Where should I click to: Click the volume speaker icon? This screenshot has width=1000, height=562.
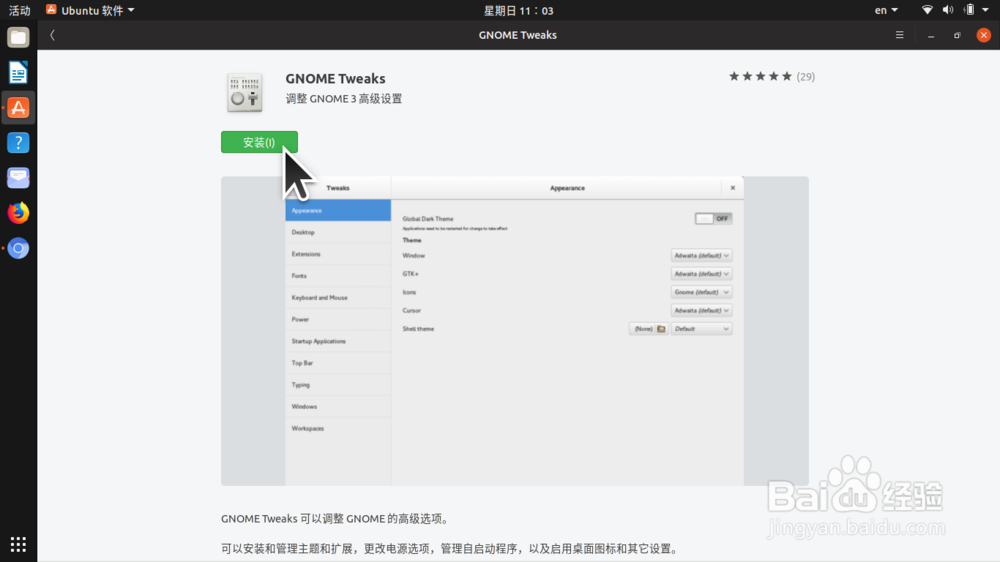(948, 10)
